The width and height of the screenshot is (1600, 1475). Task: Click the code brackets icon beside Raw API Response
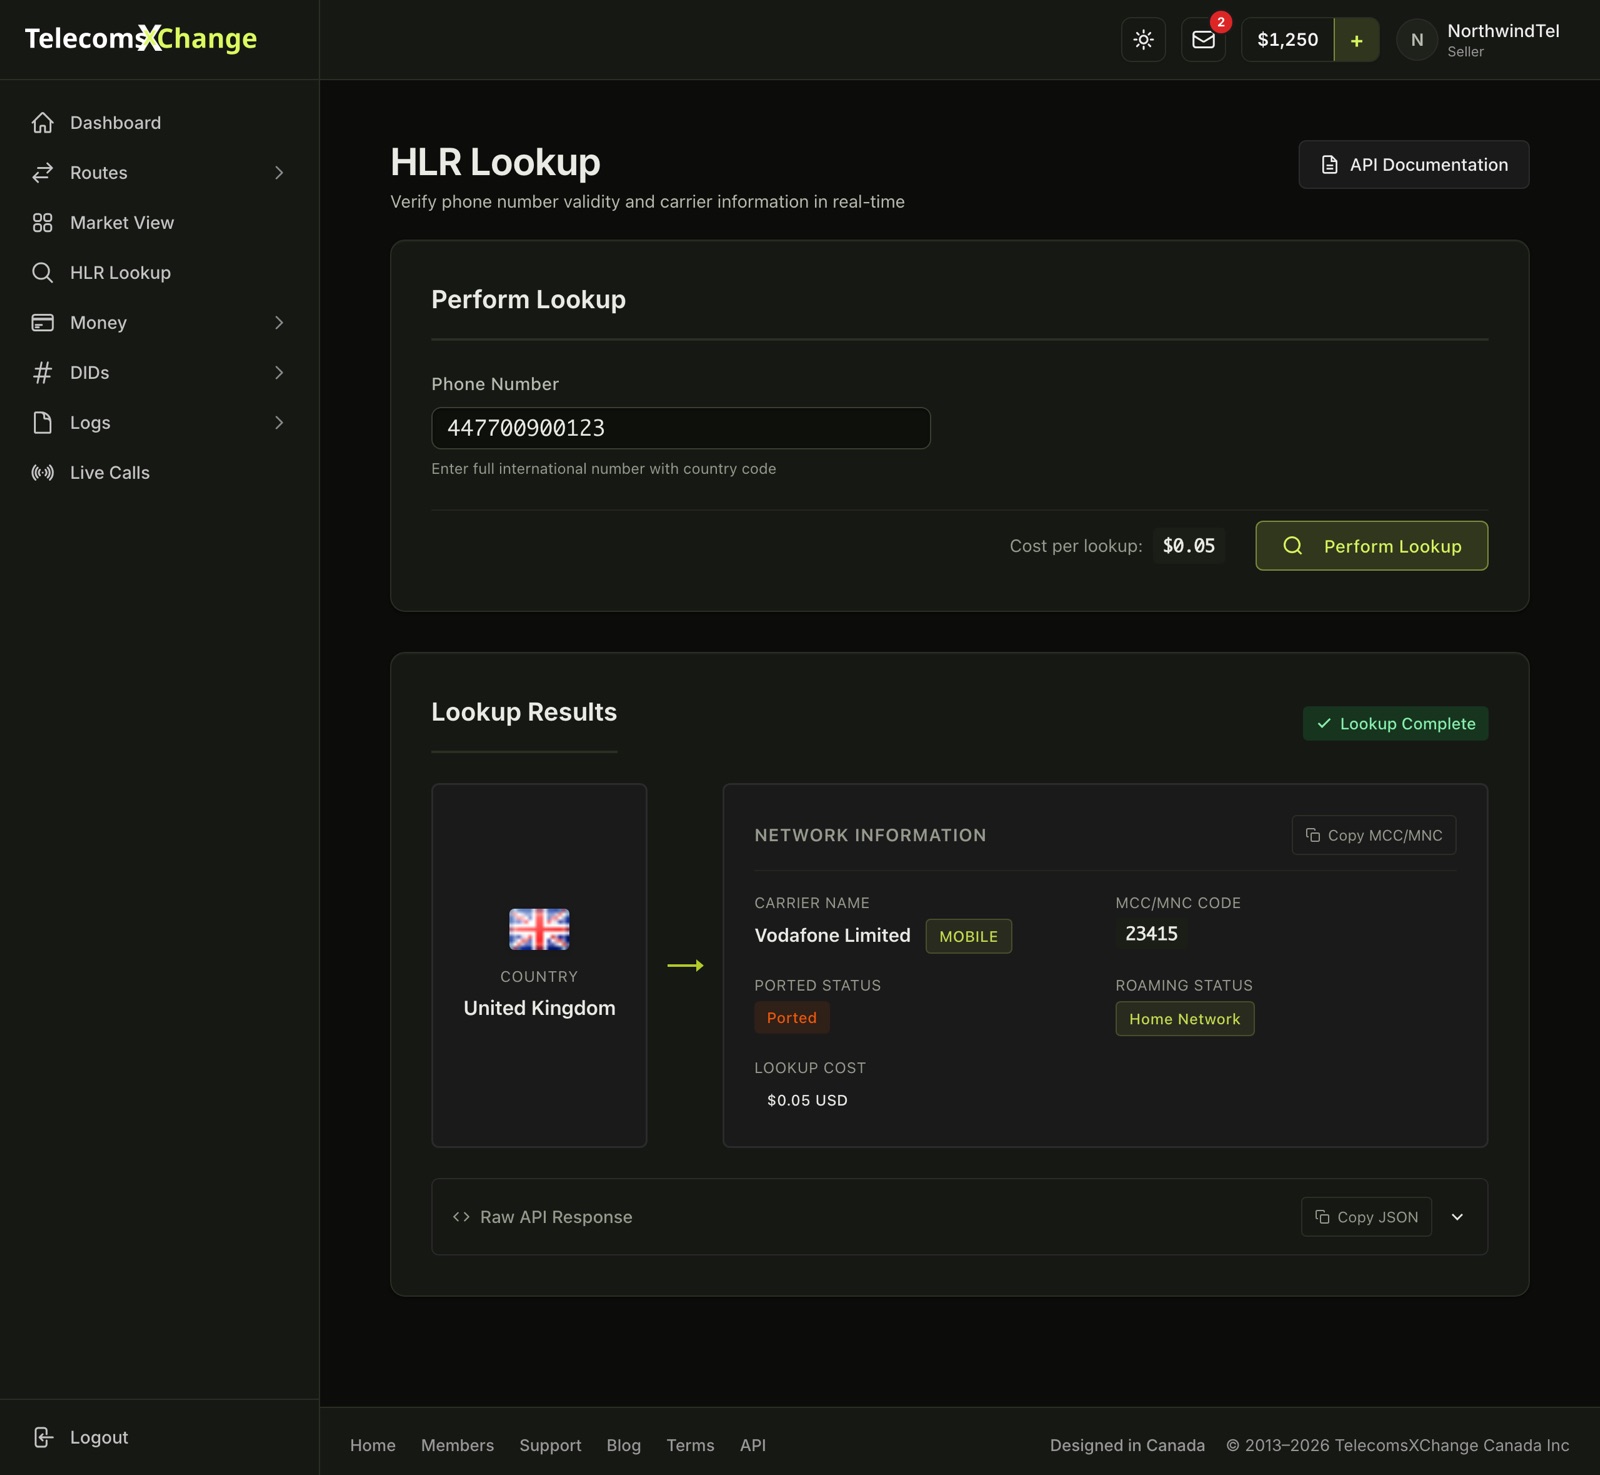tap(461, 1217)
